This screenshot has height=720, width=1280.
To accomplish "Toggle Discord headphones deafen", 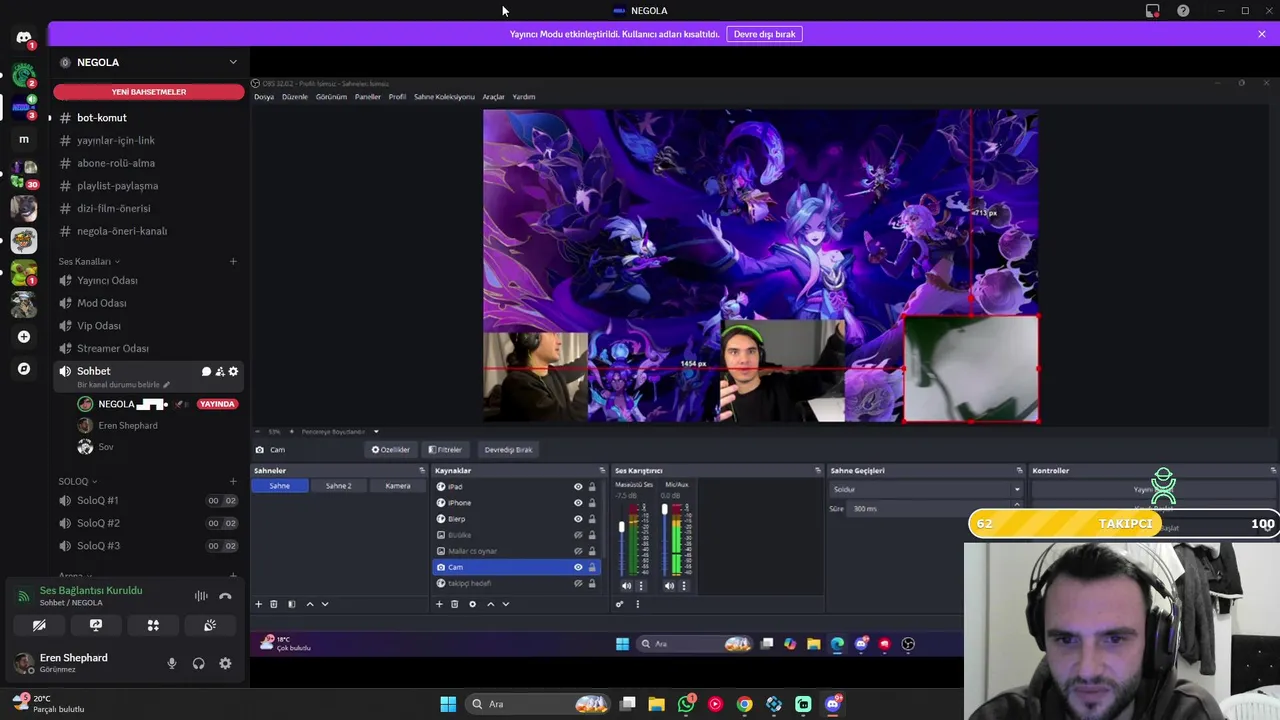I will (x=198, y=663).
